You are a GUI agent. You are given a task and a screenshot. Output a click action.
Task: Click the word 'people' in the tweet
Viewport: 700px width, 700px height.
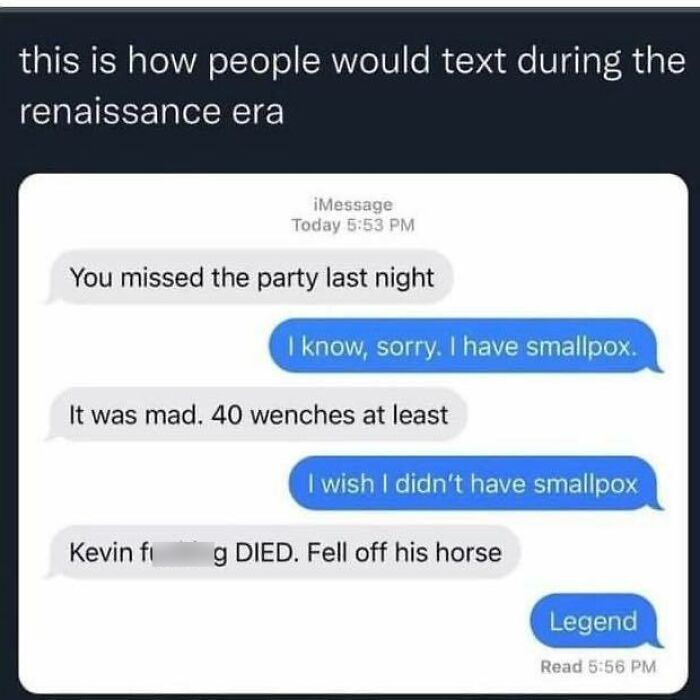pos(264,63)
